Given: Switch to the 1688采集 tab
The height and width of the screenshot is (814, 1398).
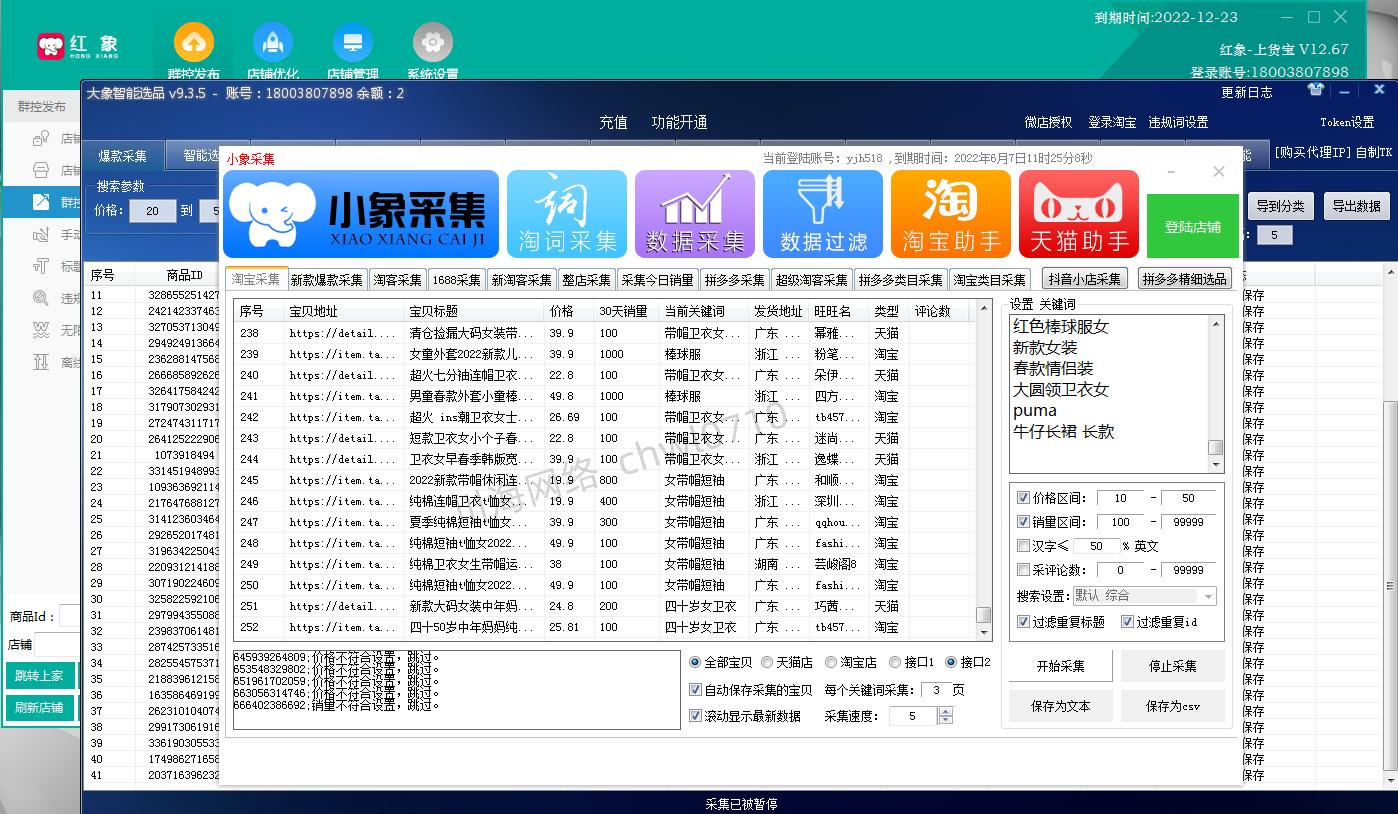Looking at the screenshot, I should point(459,280).
